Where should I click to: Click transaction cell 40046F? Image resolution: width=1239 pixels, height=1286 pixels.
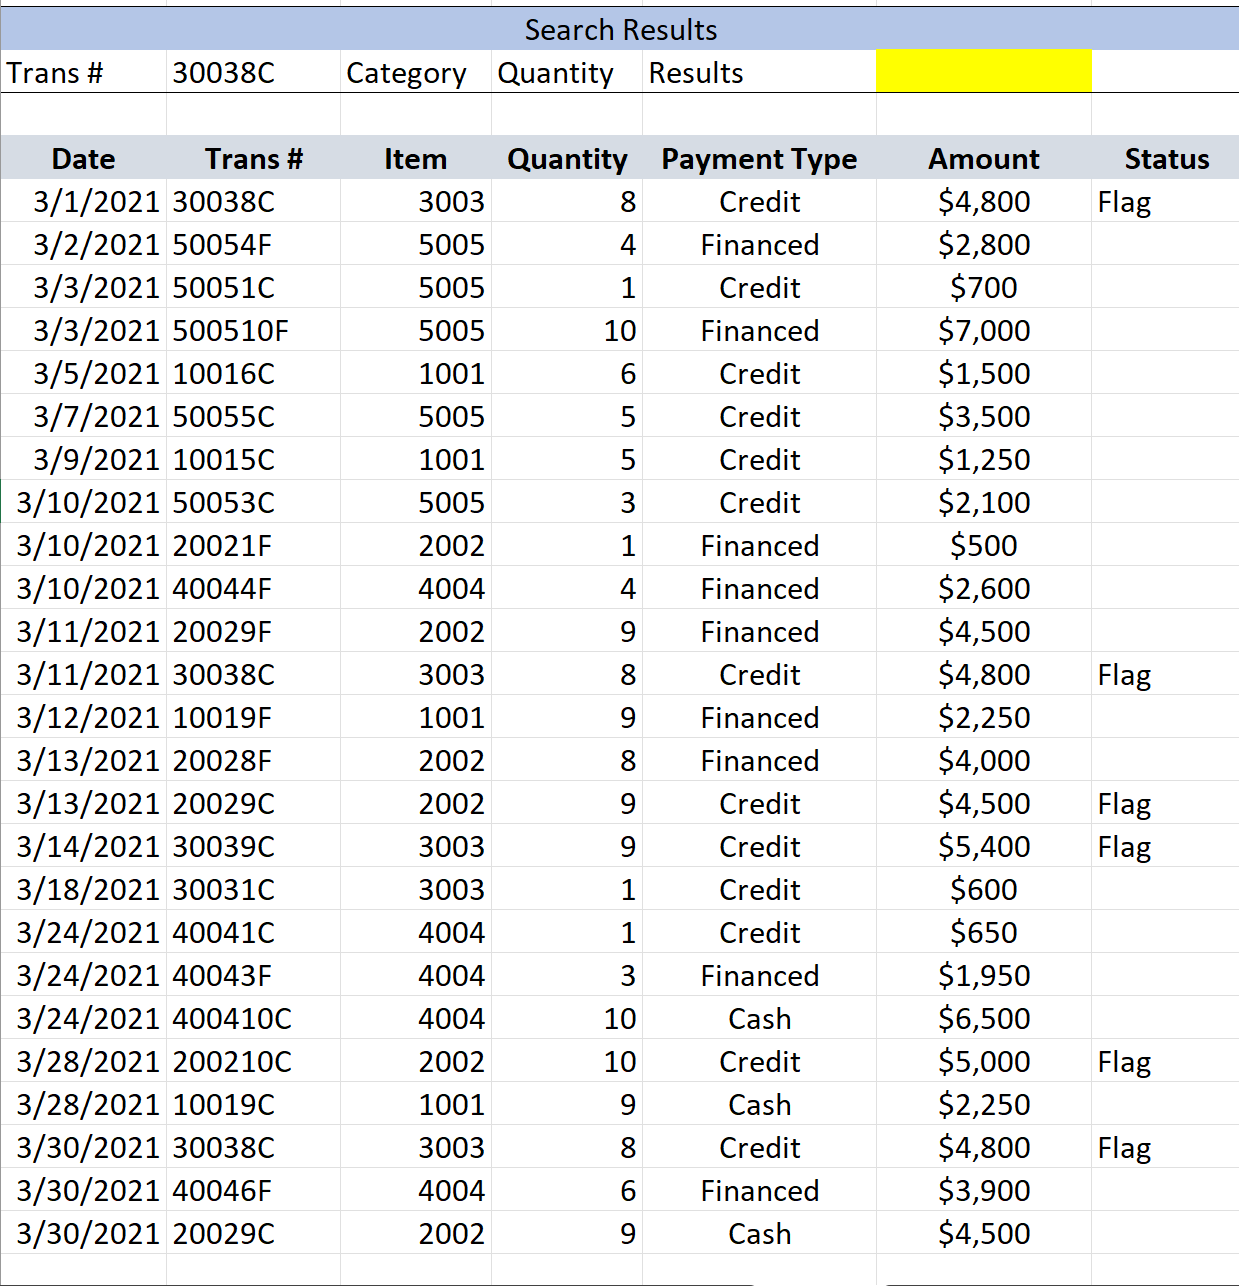click(253, 1190)
